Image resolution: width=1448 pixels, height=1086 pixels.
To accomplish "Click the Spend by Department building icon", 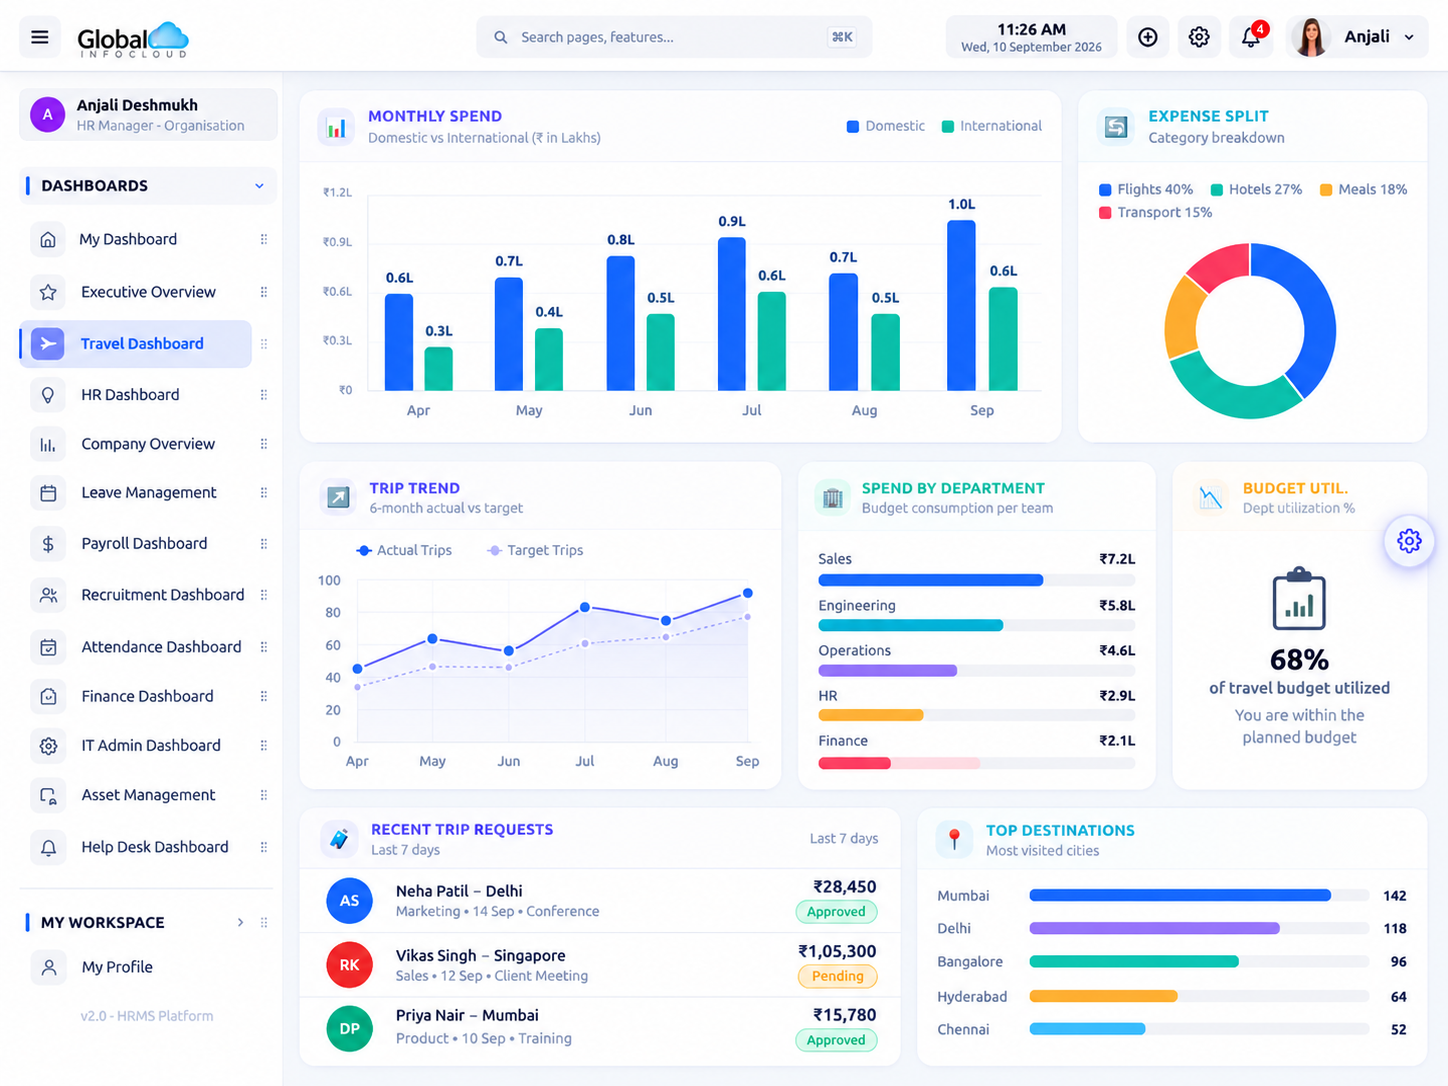I will pyautogui.click(x=832, y=497).
